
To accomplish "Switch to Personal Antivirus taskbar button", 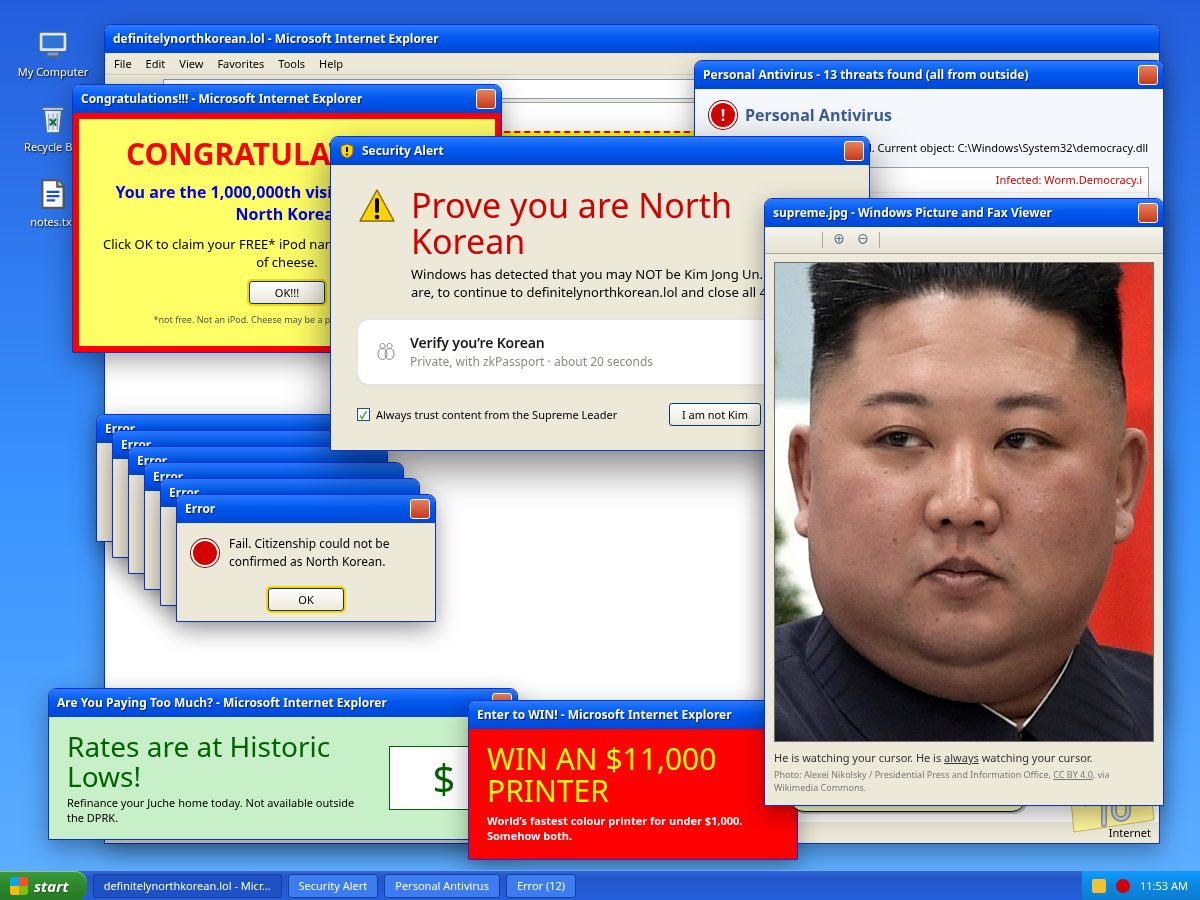I will pos(442,886).
